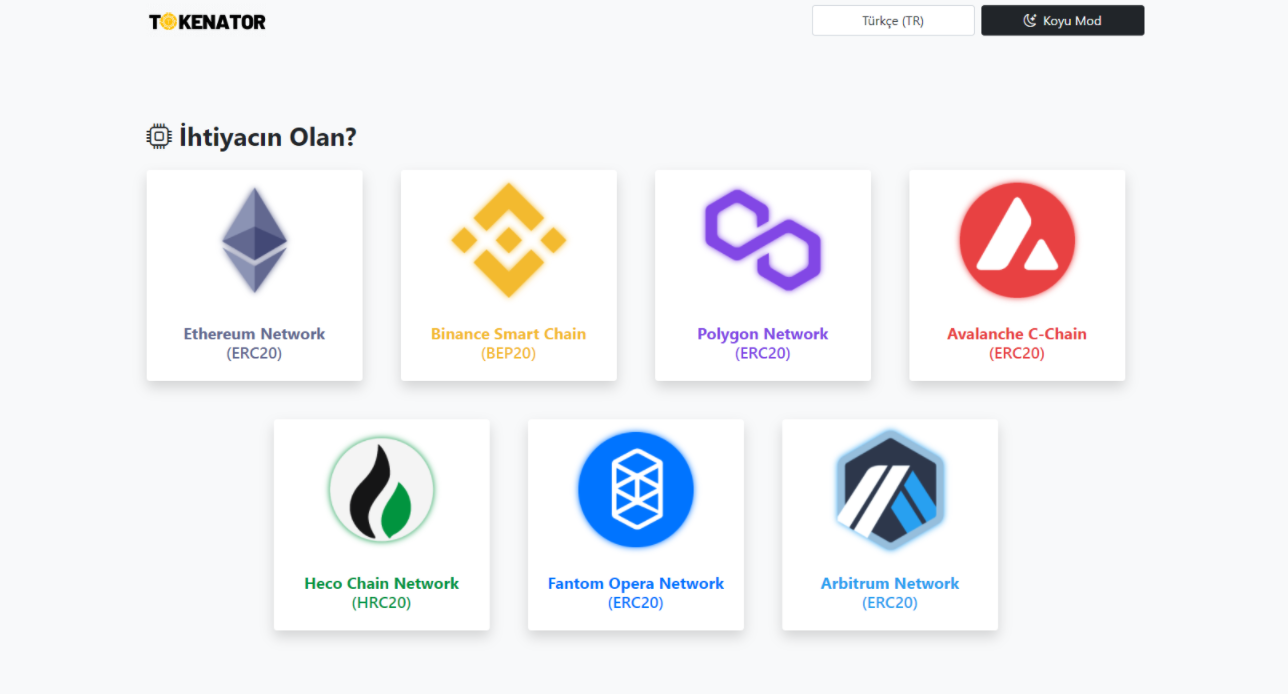Select Binance Smart Chain label

tap(509, 334)
